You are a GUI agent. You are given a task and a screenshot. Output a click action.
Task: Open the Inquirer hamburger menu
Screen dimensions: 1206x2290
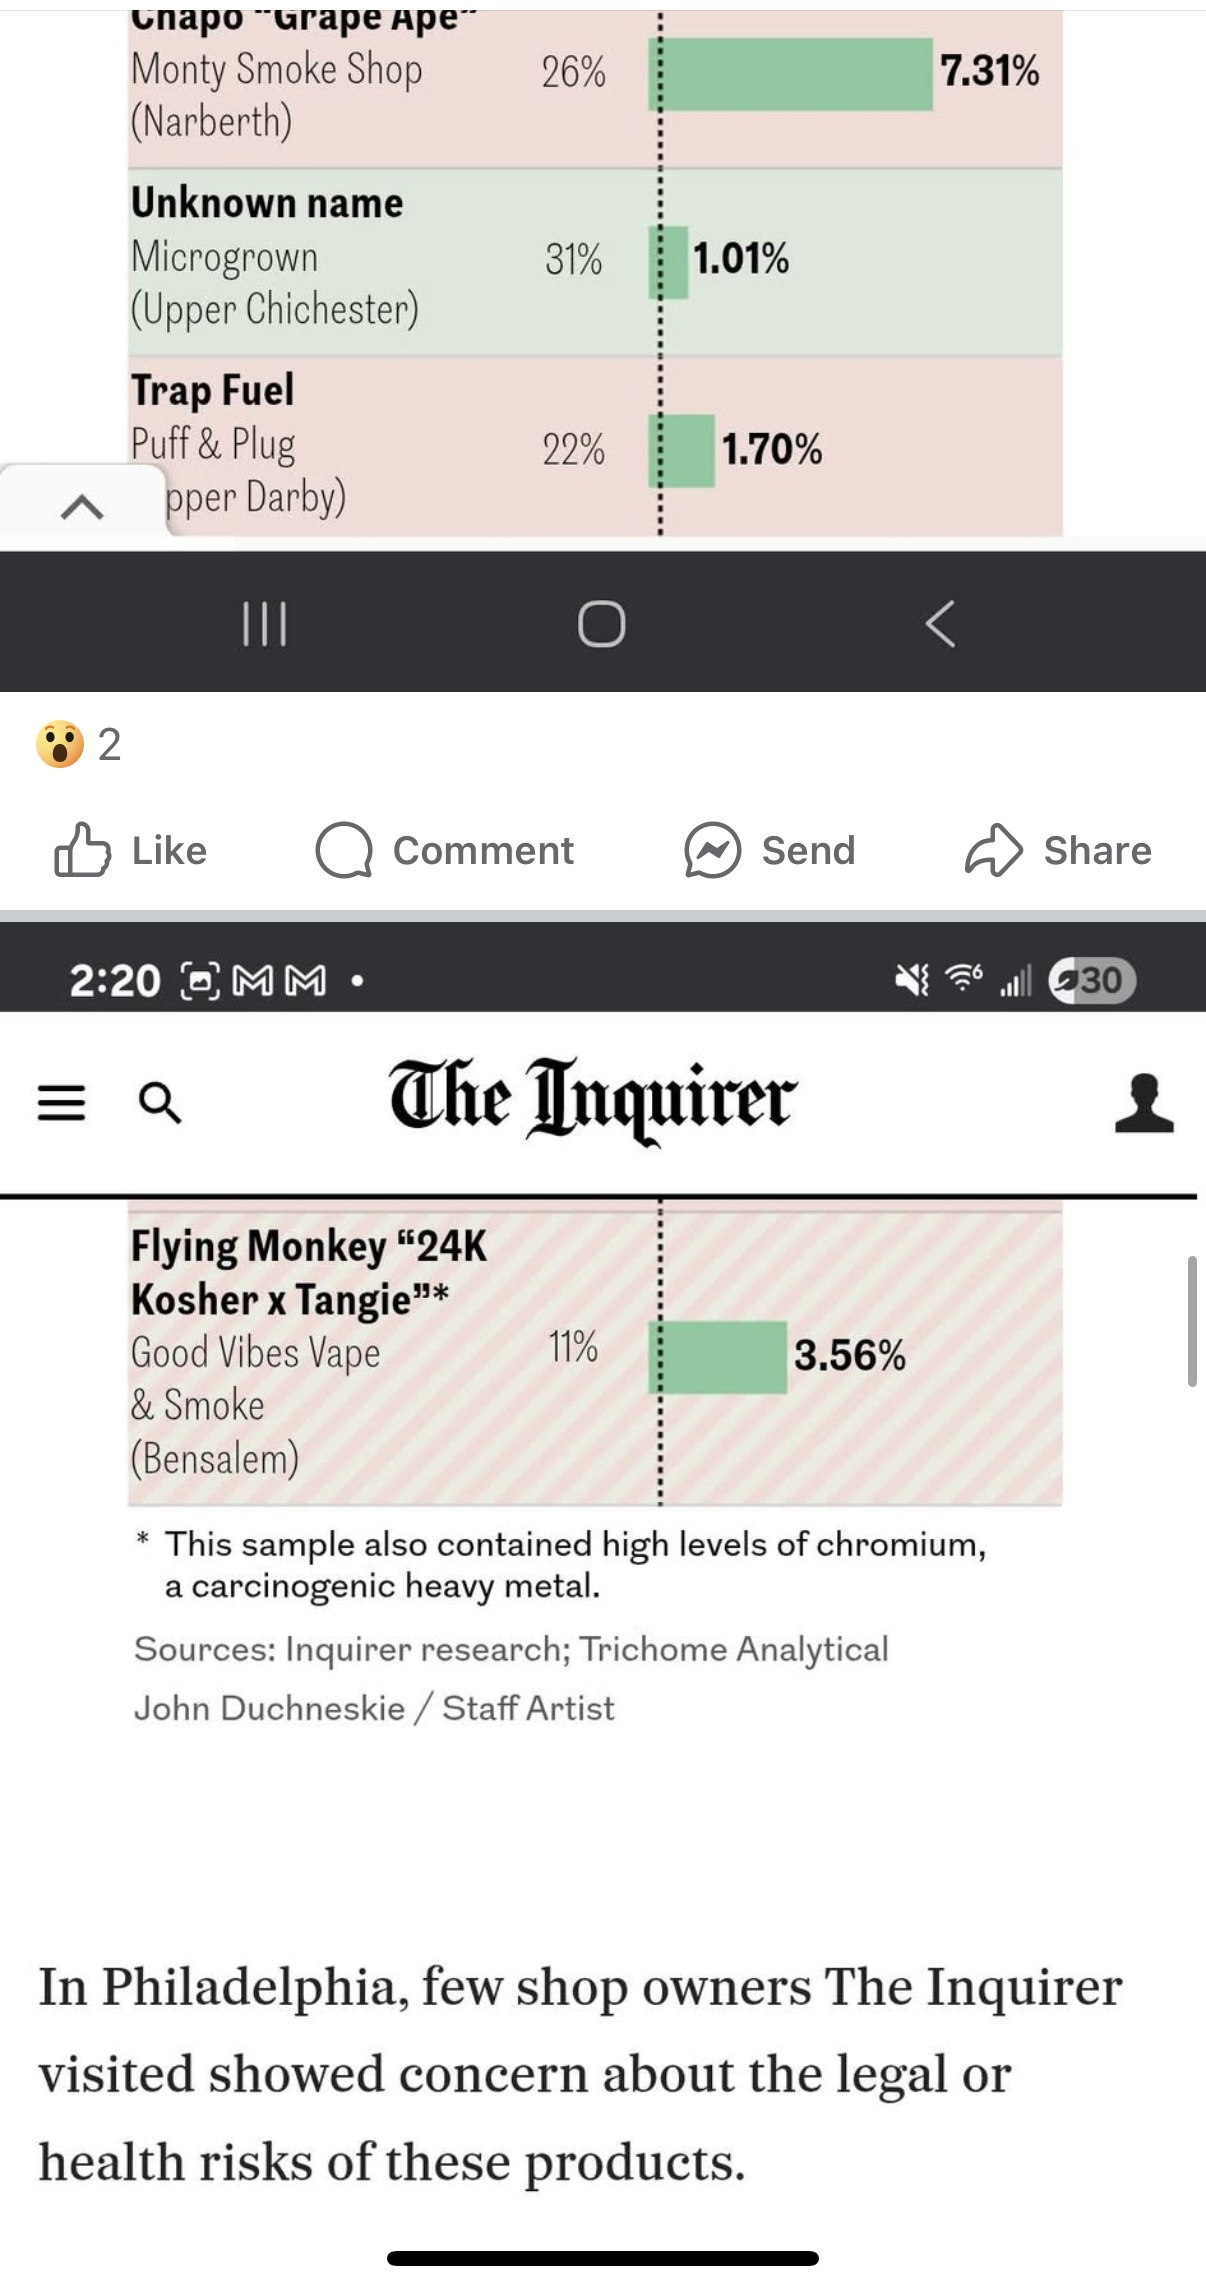(61, 1102)
